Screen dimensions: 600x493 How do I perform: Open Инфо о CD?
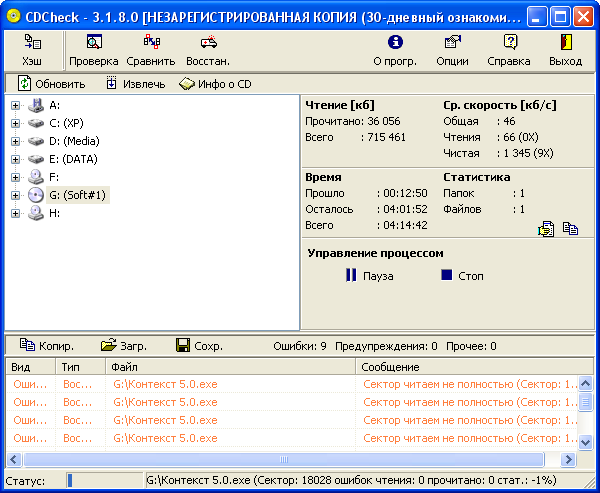[215, 84]
